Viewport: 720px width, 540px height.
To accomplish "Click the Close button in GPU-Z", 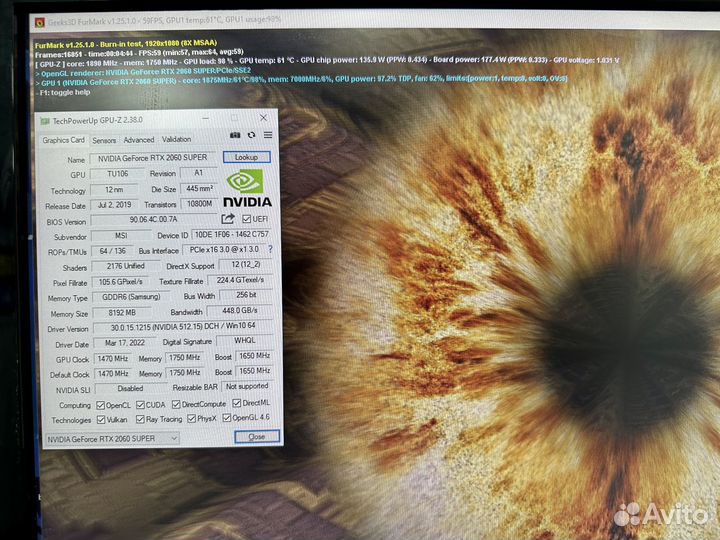I will click(x=257, y=436).
